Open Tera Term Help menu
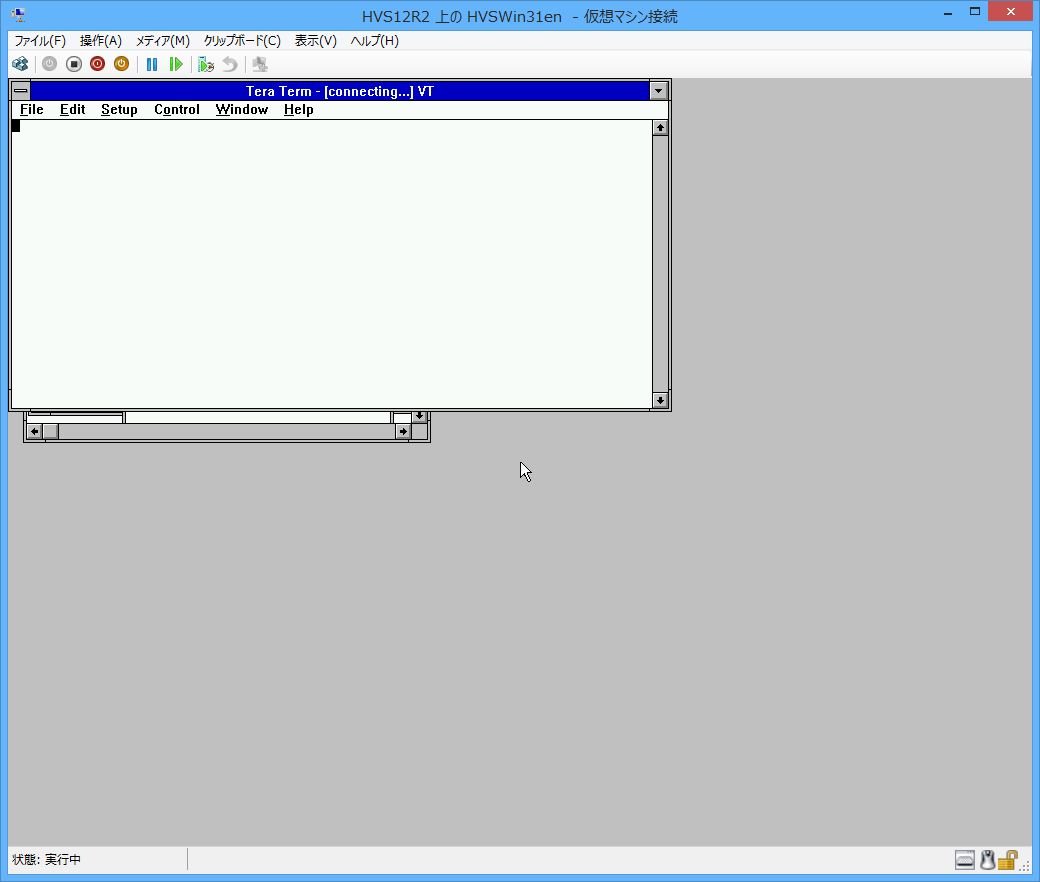1040x882 pixels. pyautogui.click(x=298, y=109)
